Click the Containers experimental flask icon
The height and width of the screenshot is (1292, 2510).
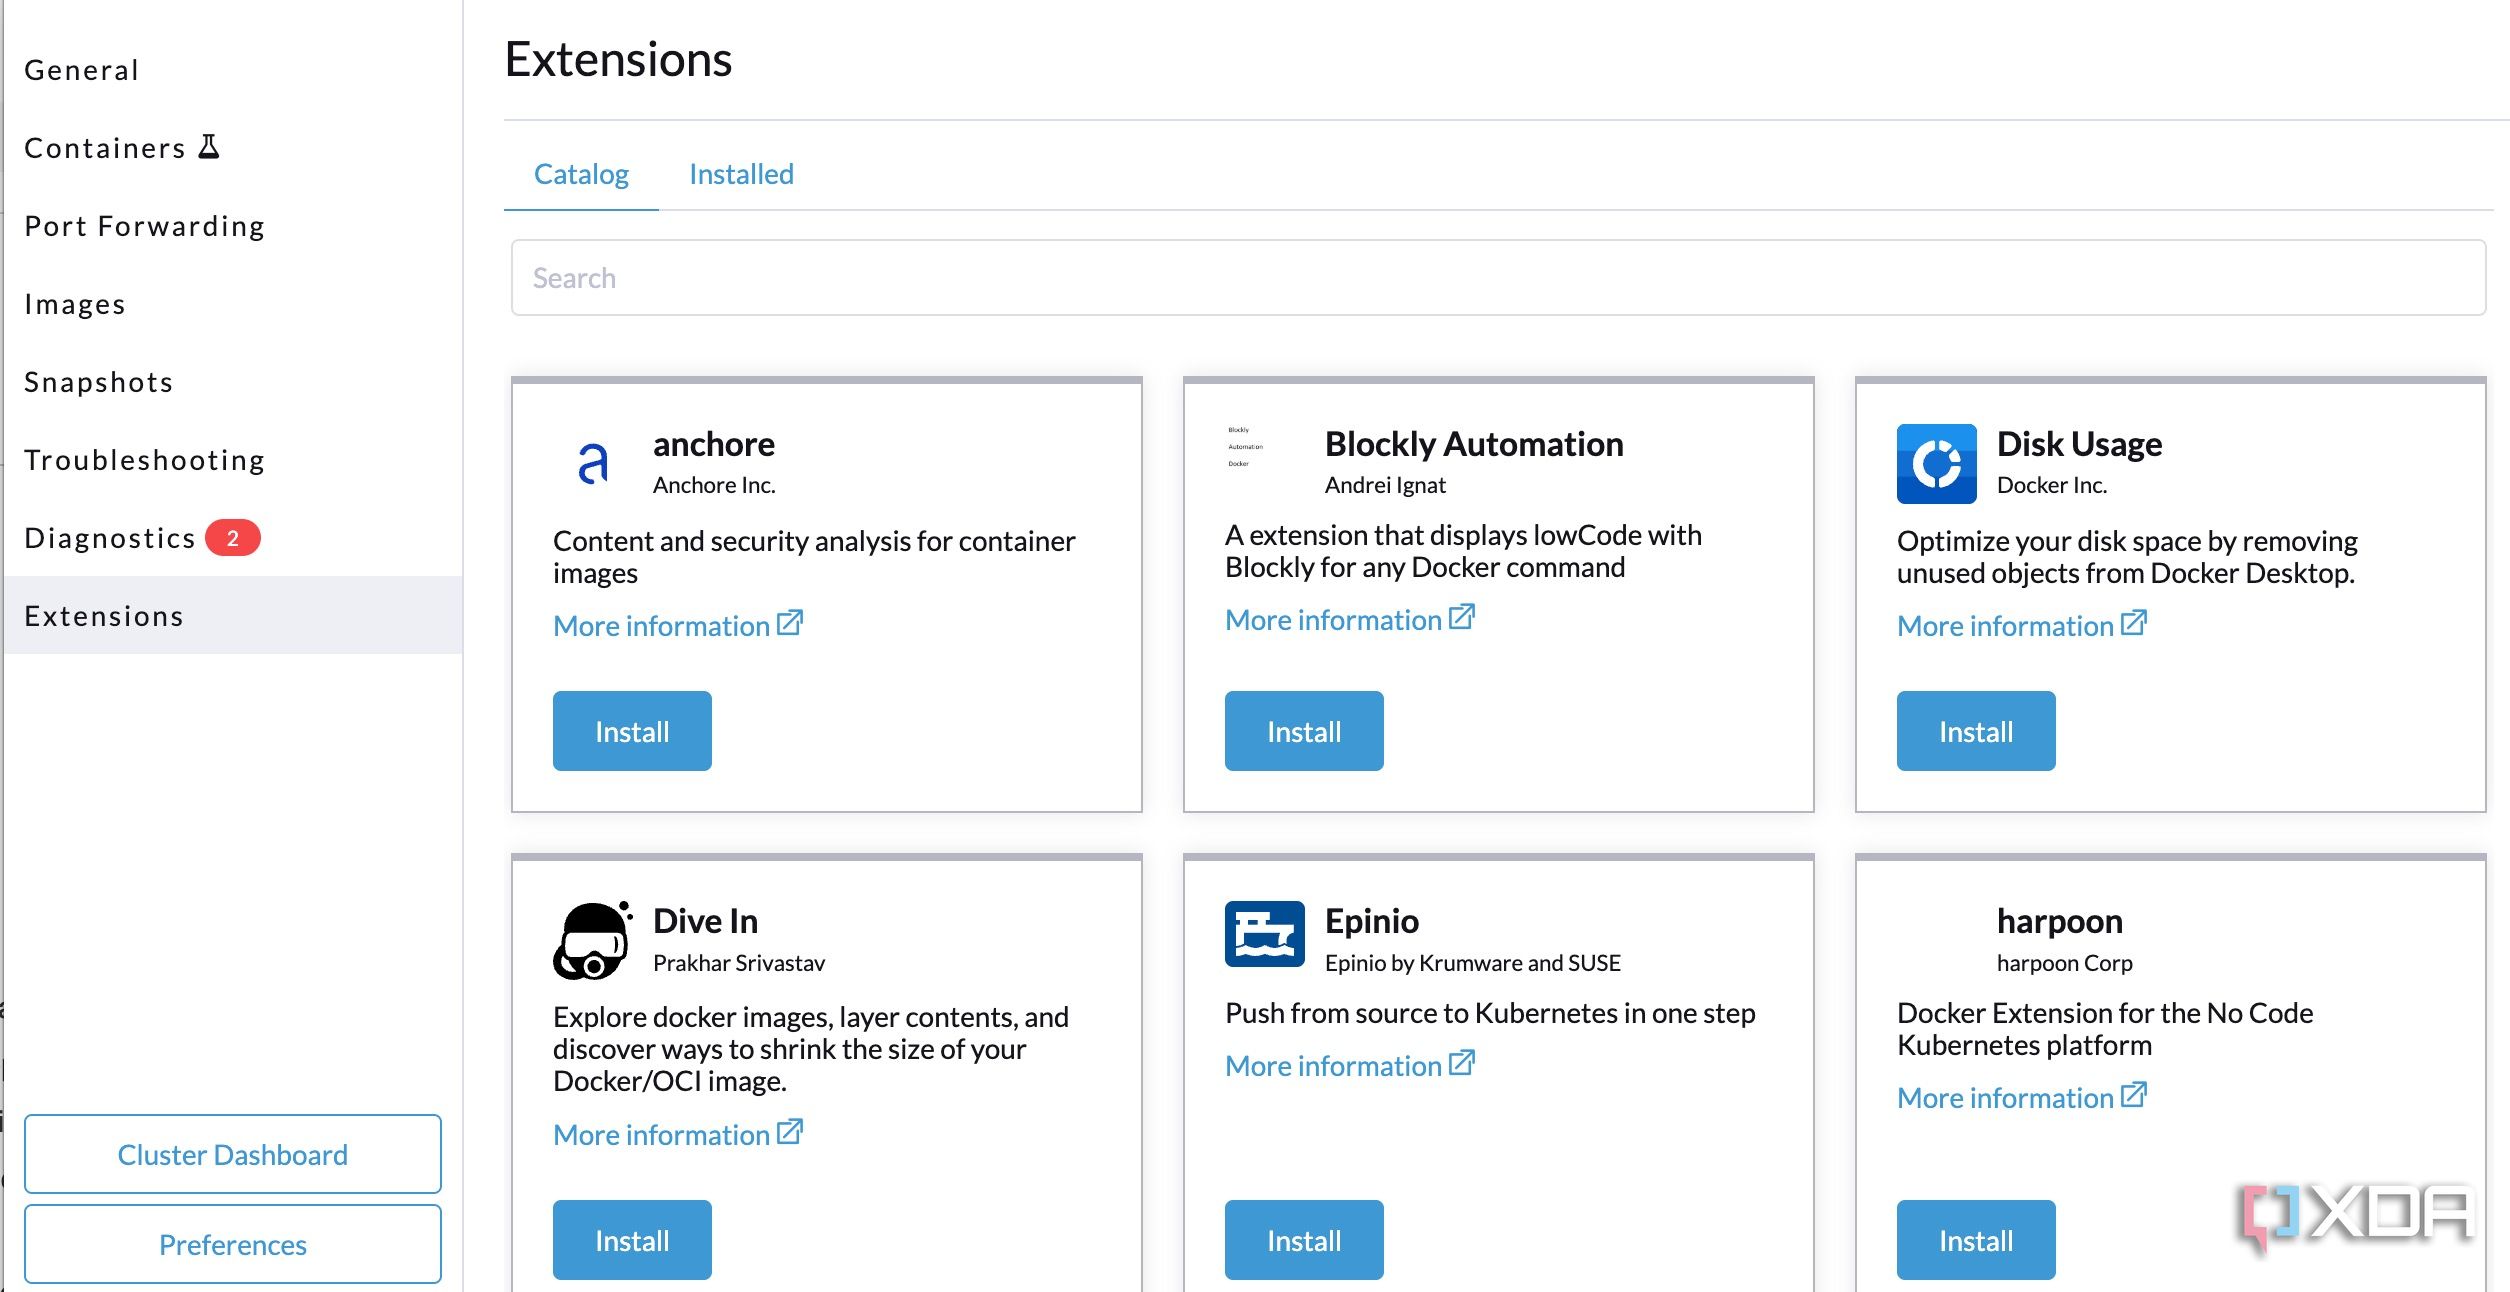pos(209,147)
